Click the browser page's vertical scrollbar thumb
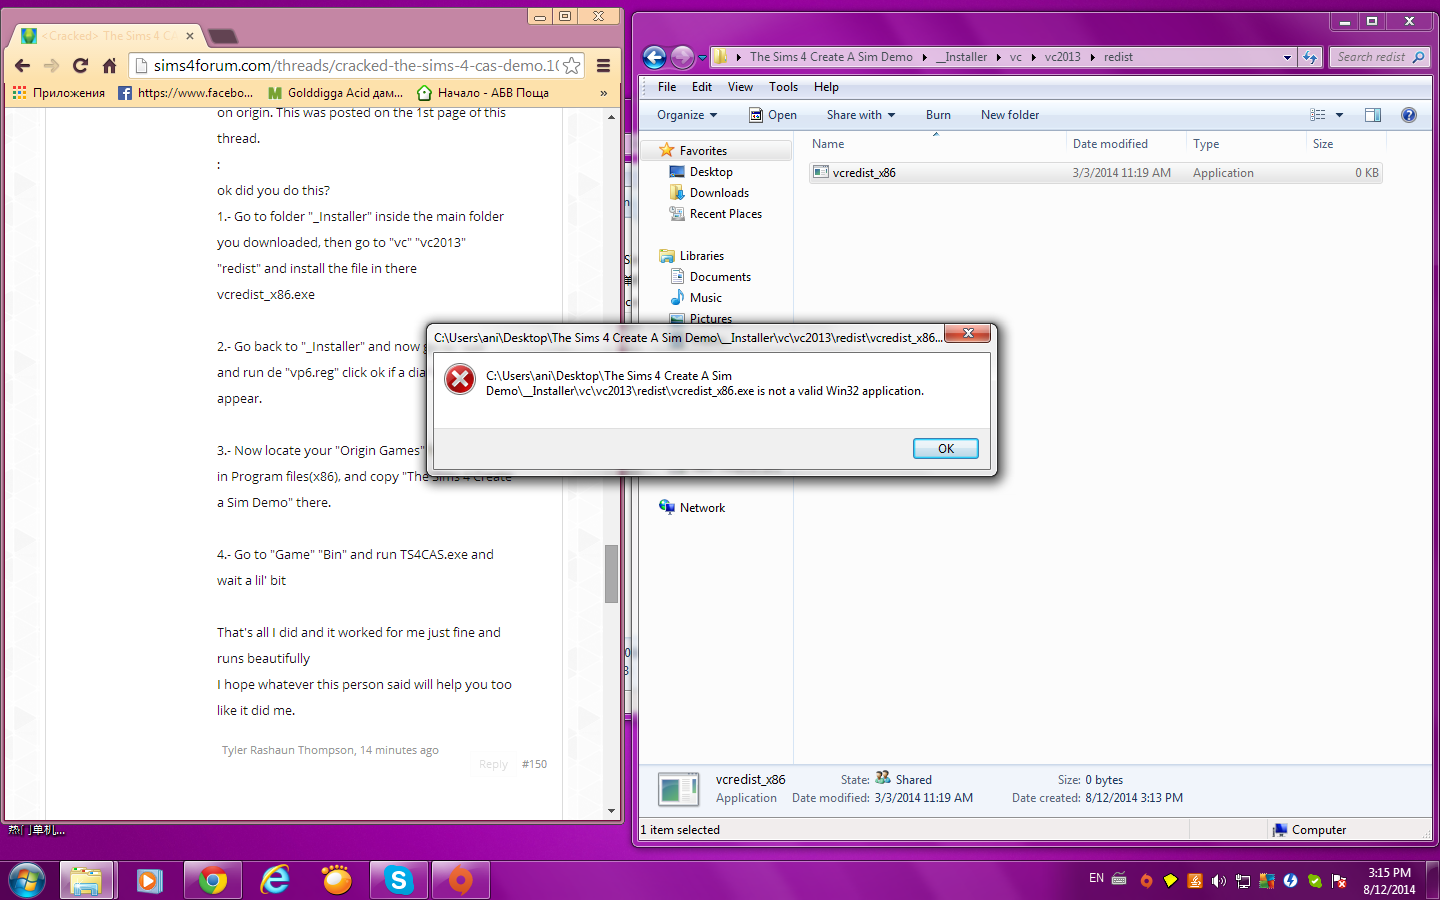This screenshot has height=900, width=1440. (611, 574)
